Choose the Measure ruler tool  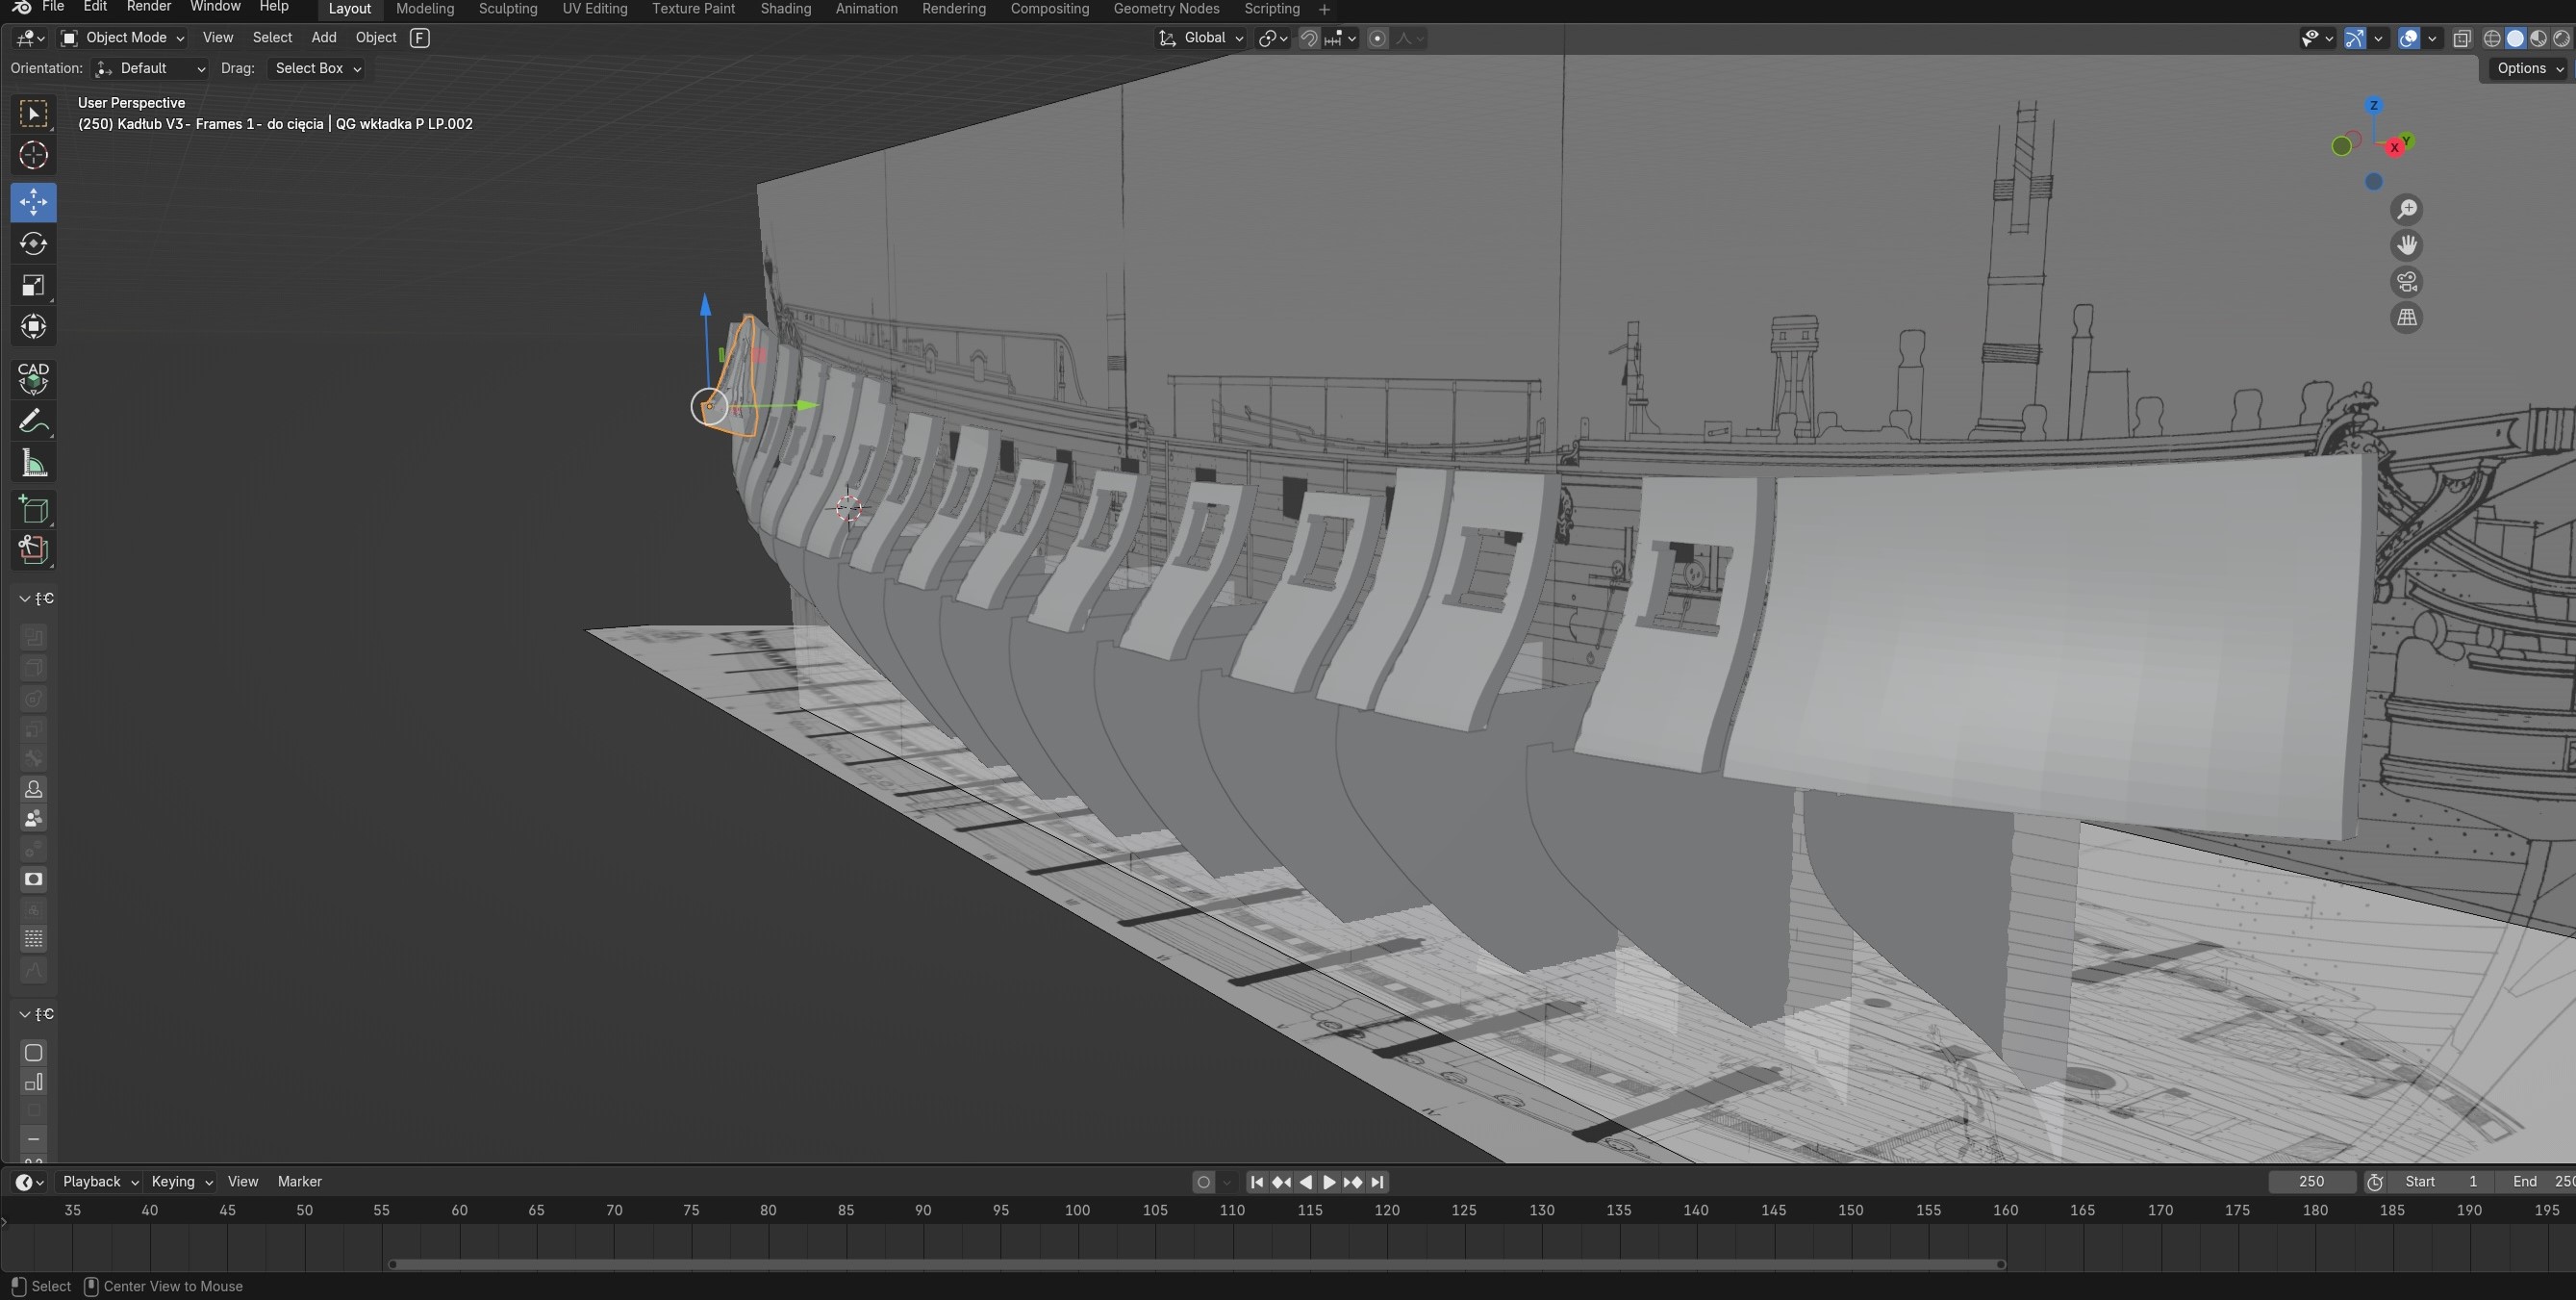[33, 464]
